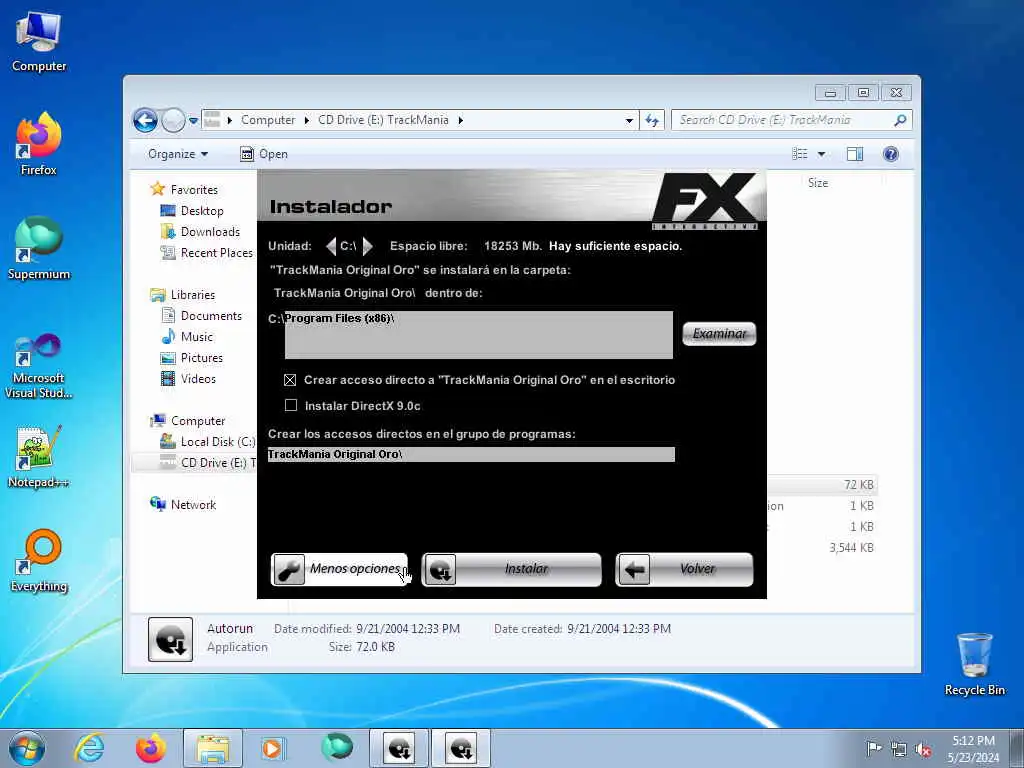The width and height of the screenshot is (1024, 768).
Task: Open more view options dropdown arrow
Action: [822, 154]
